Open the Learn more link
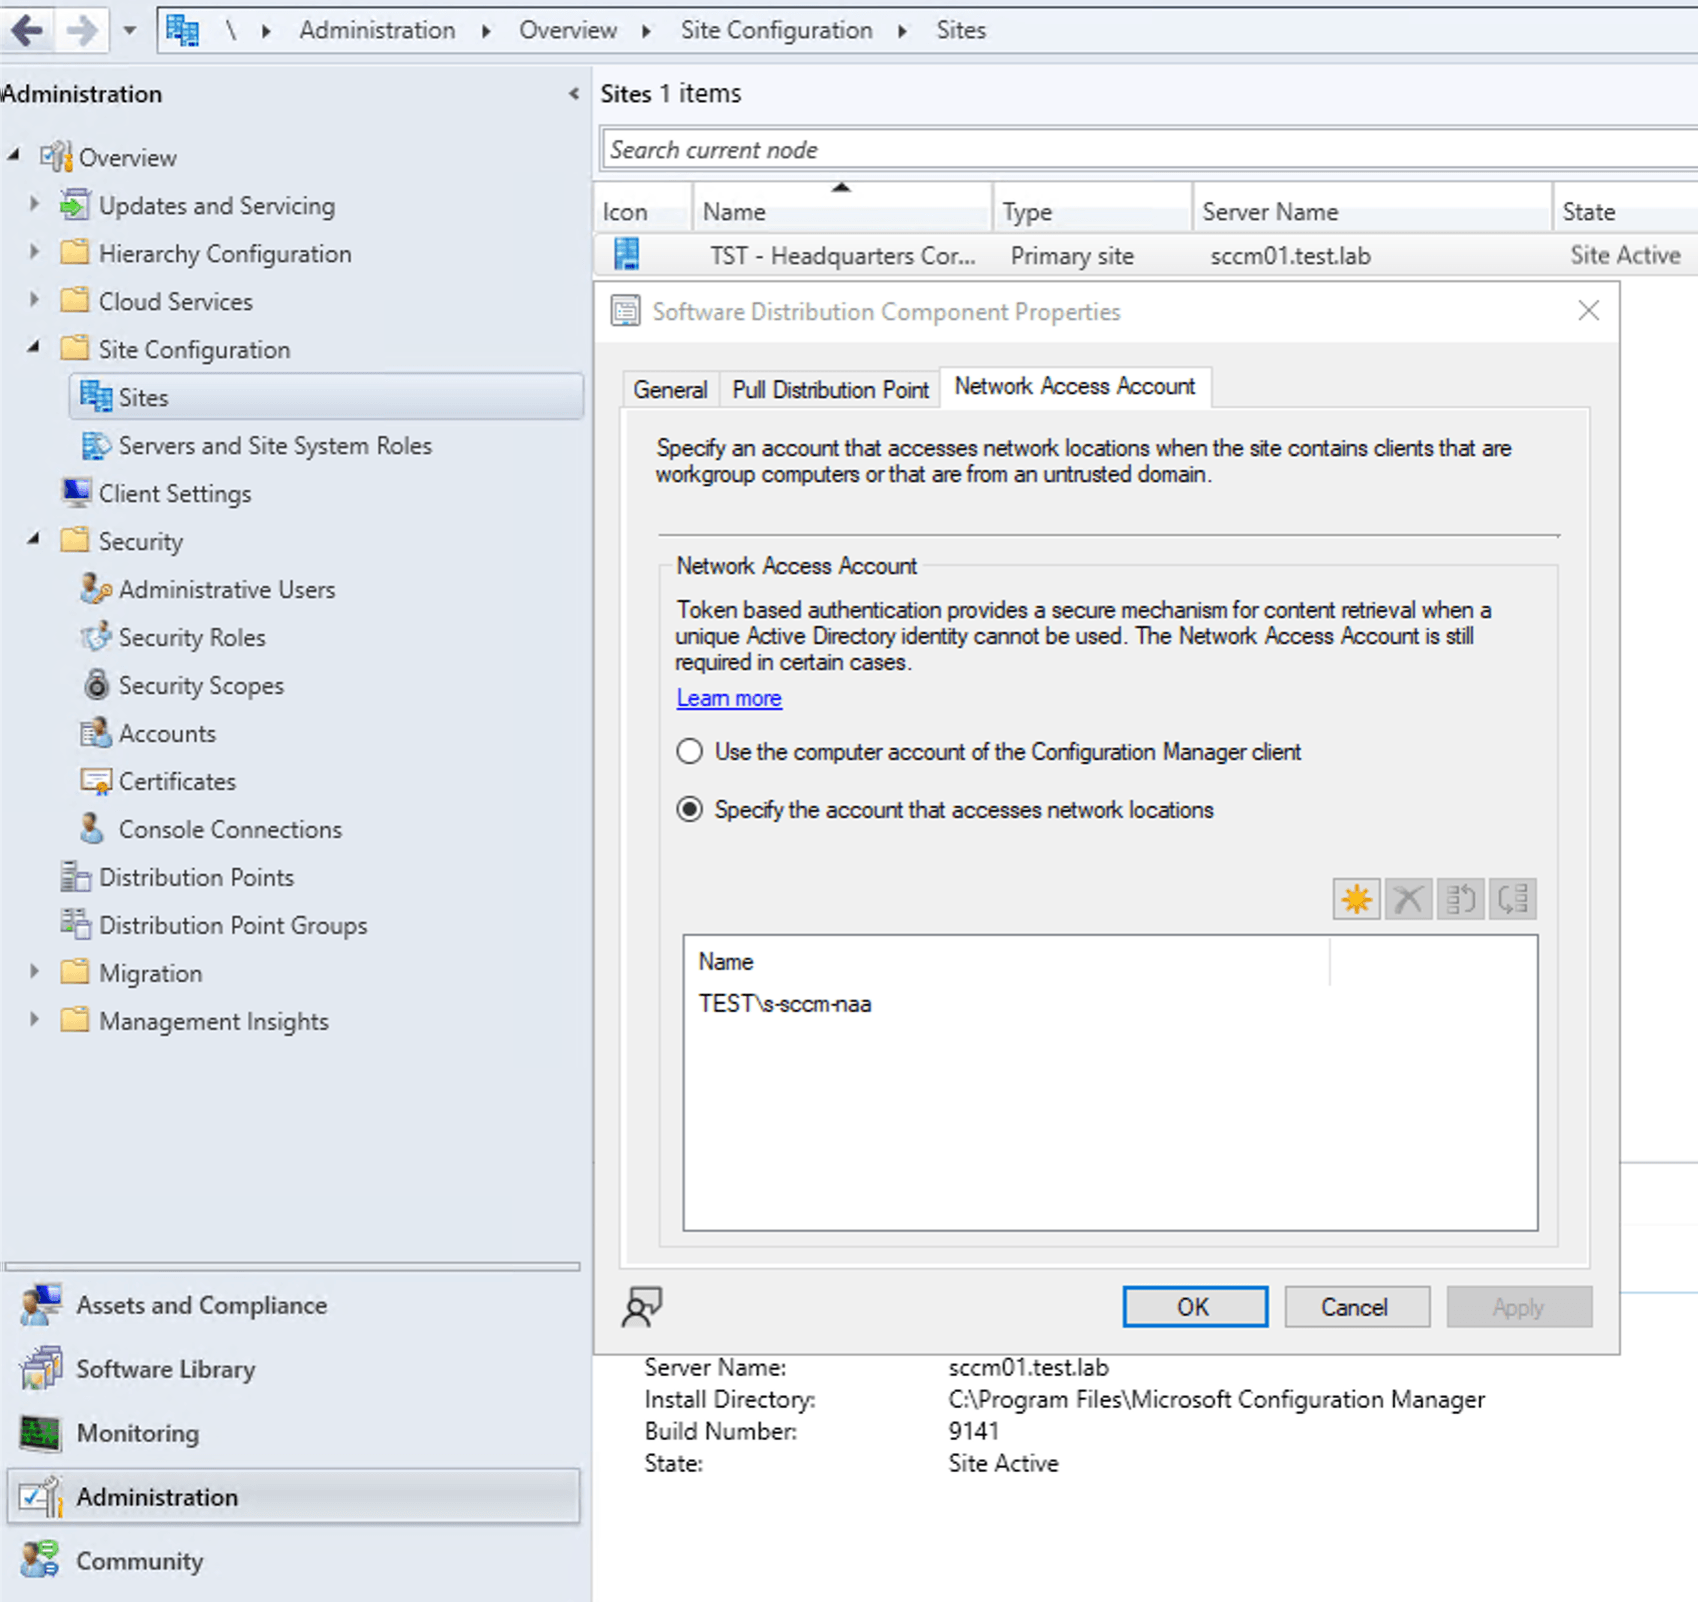The height and width of the screenshot is (1602, 1698). [x=729, y=698]
